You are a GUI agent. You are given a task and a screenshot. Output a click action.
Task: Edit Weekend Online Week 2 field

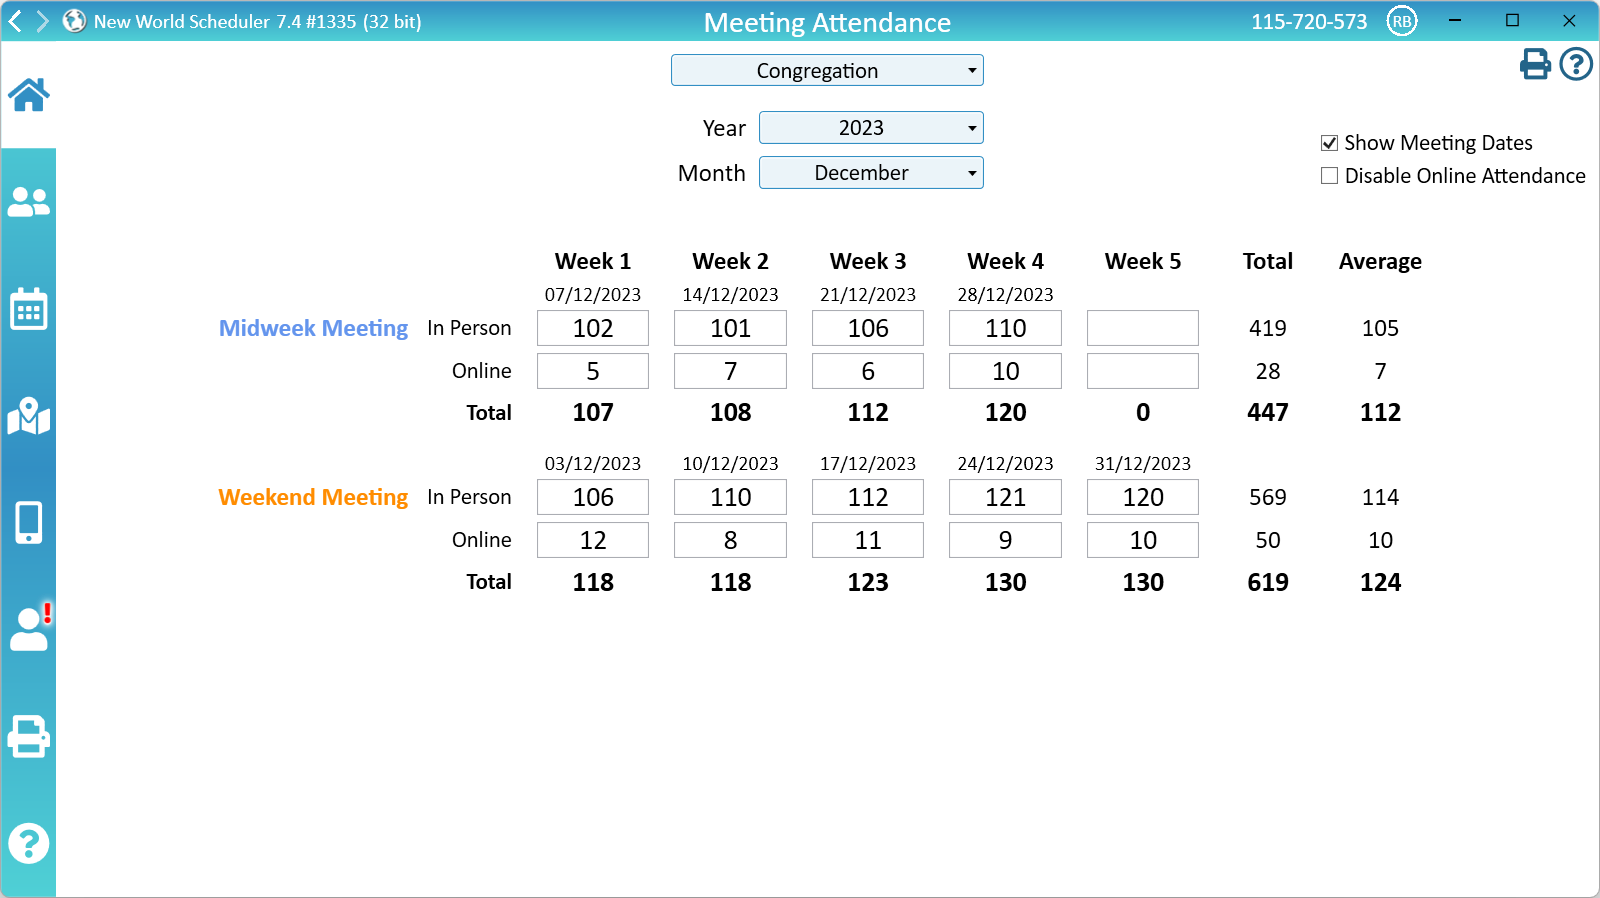click(x=730, y=540)
